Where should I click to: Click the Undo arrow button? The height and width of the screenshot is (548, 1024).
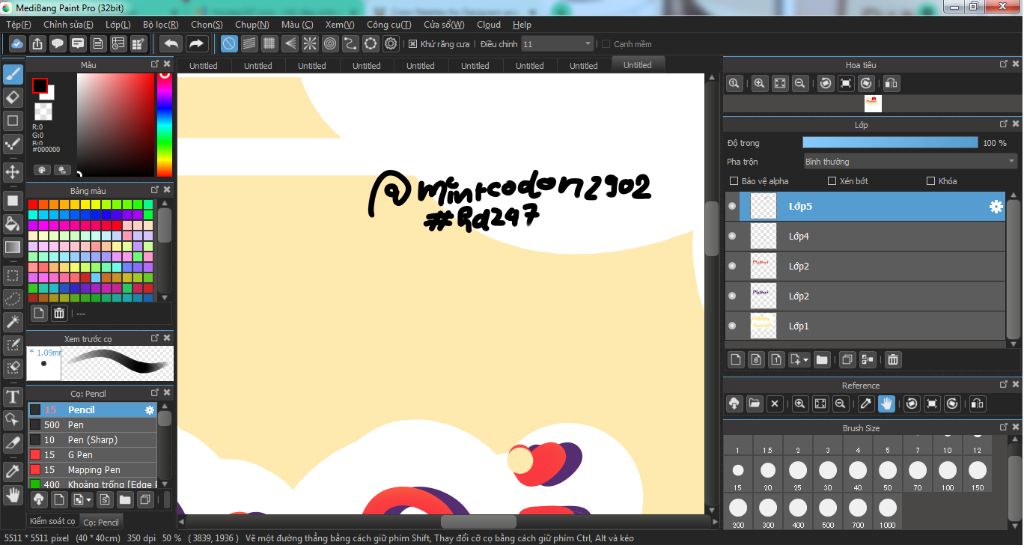click(171, 44)
